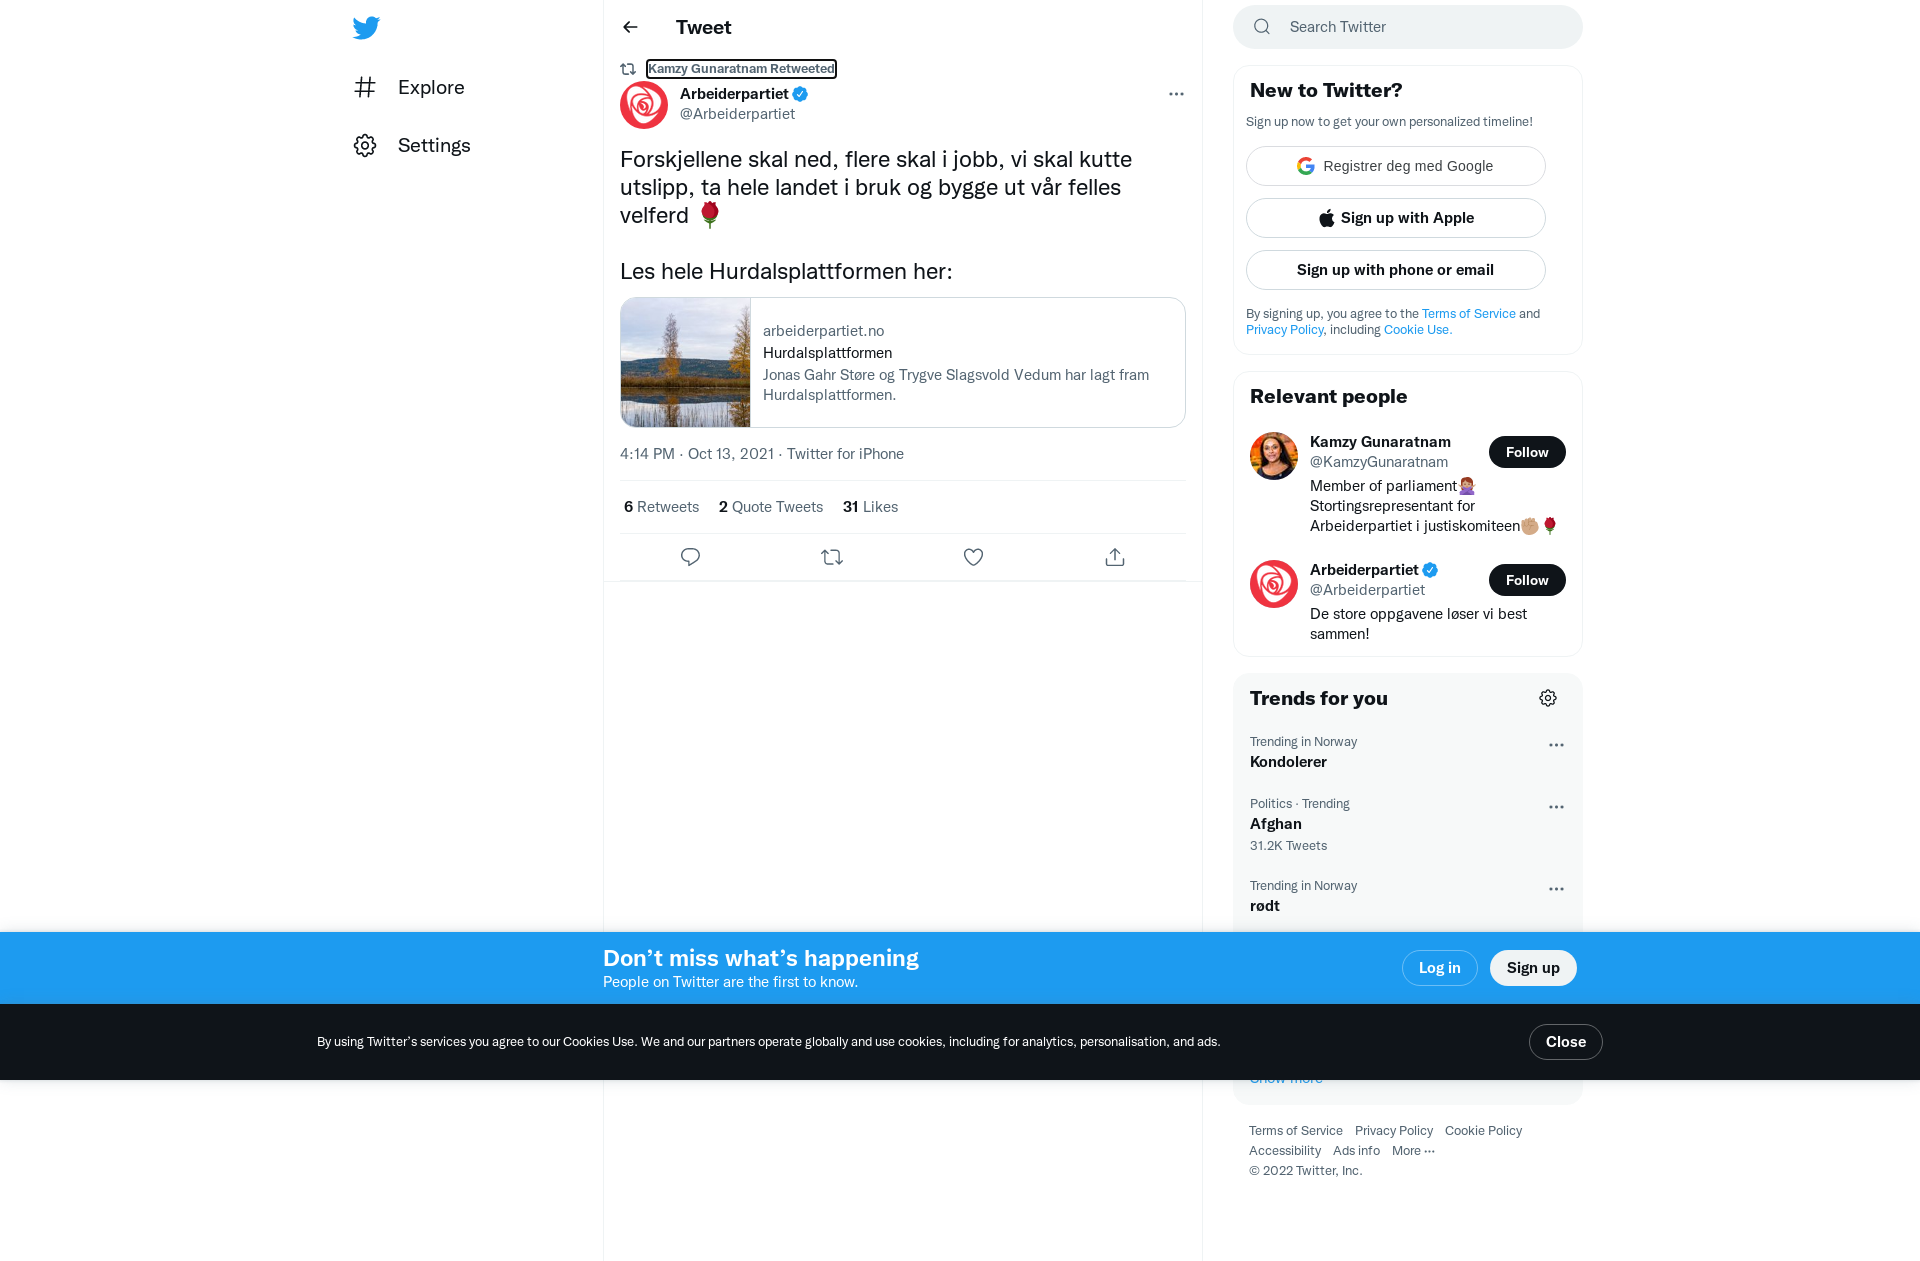
Task: Open tweet's three-dot more menu
Action: pos(1176,94)
